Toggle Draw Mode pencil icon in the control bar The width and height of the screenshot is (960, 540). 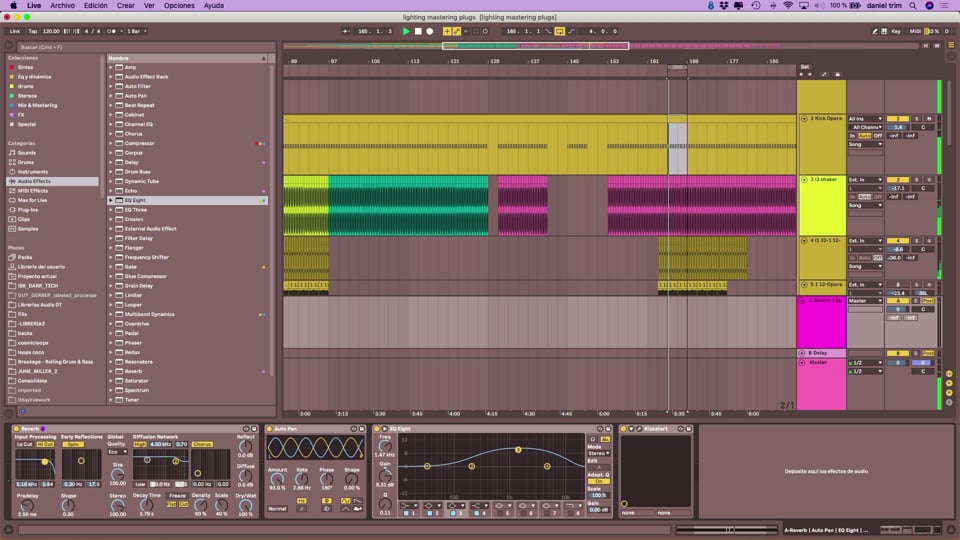[x=874, y=31]
